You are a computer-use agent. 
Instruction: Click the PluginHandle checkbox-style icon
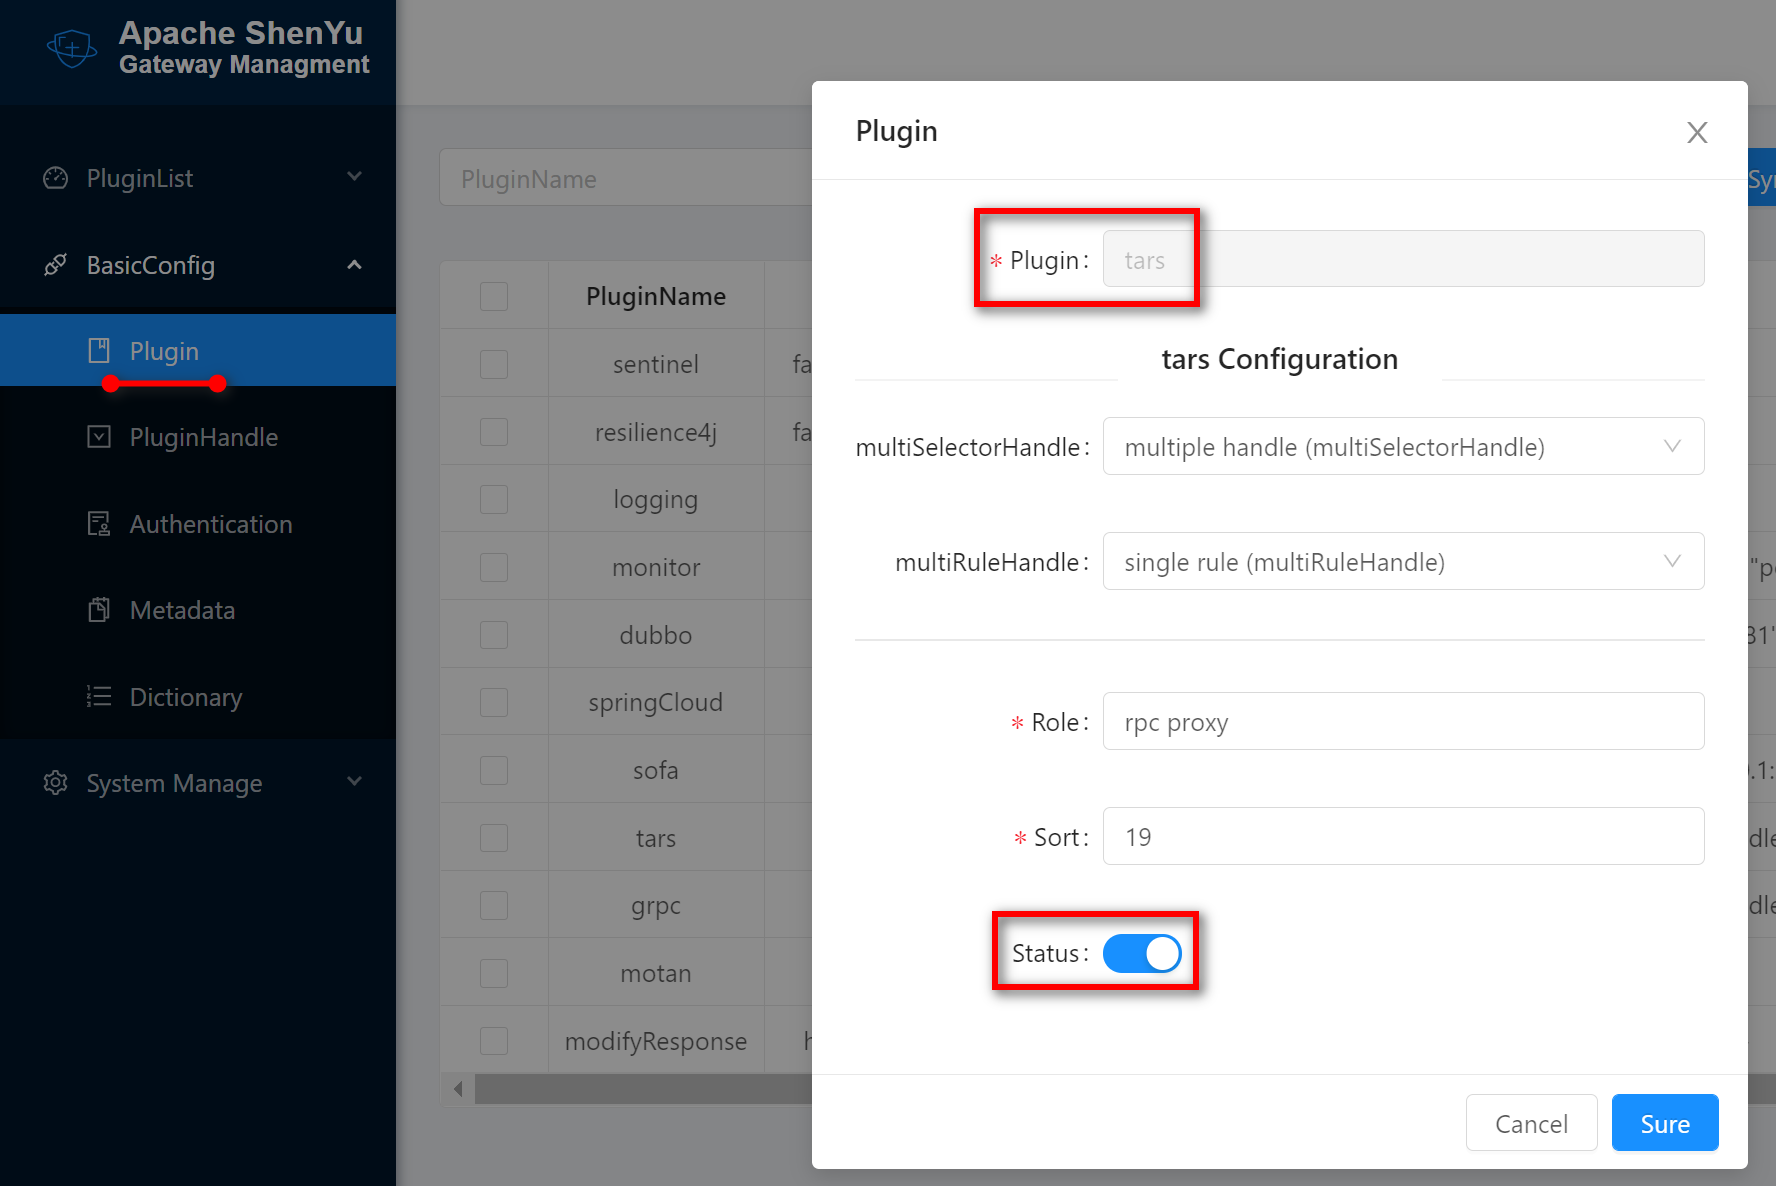[99, 437]
